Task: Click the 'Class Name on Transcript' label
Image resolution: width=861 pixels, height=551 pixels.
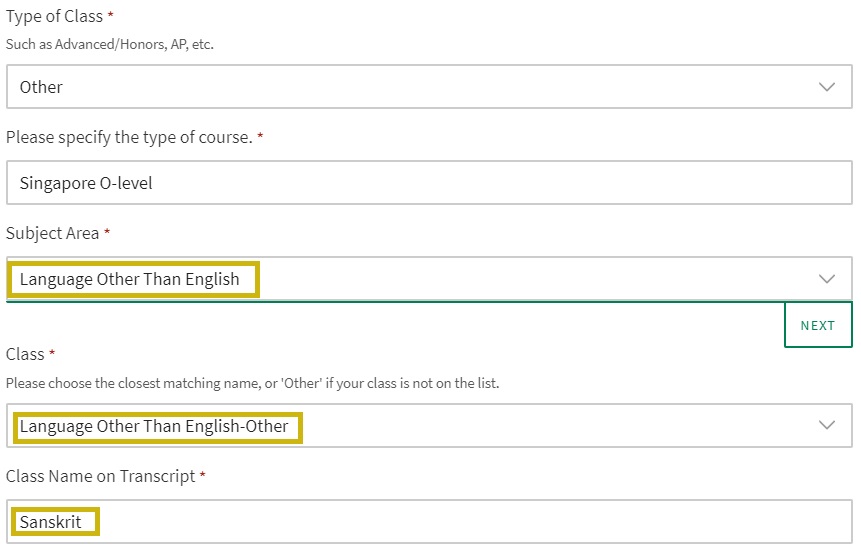Action: coord(100,476)
